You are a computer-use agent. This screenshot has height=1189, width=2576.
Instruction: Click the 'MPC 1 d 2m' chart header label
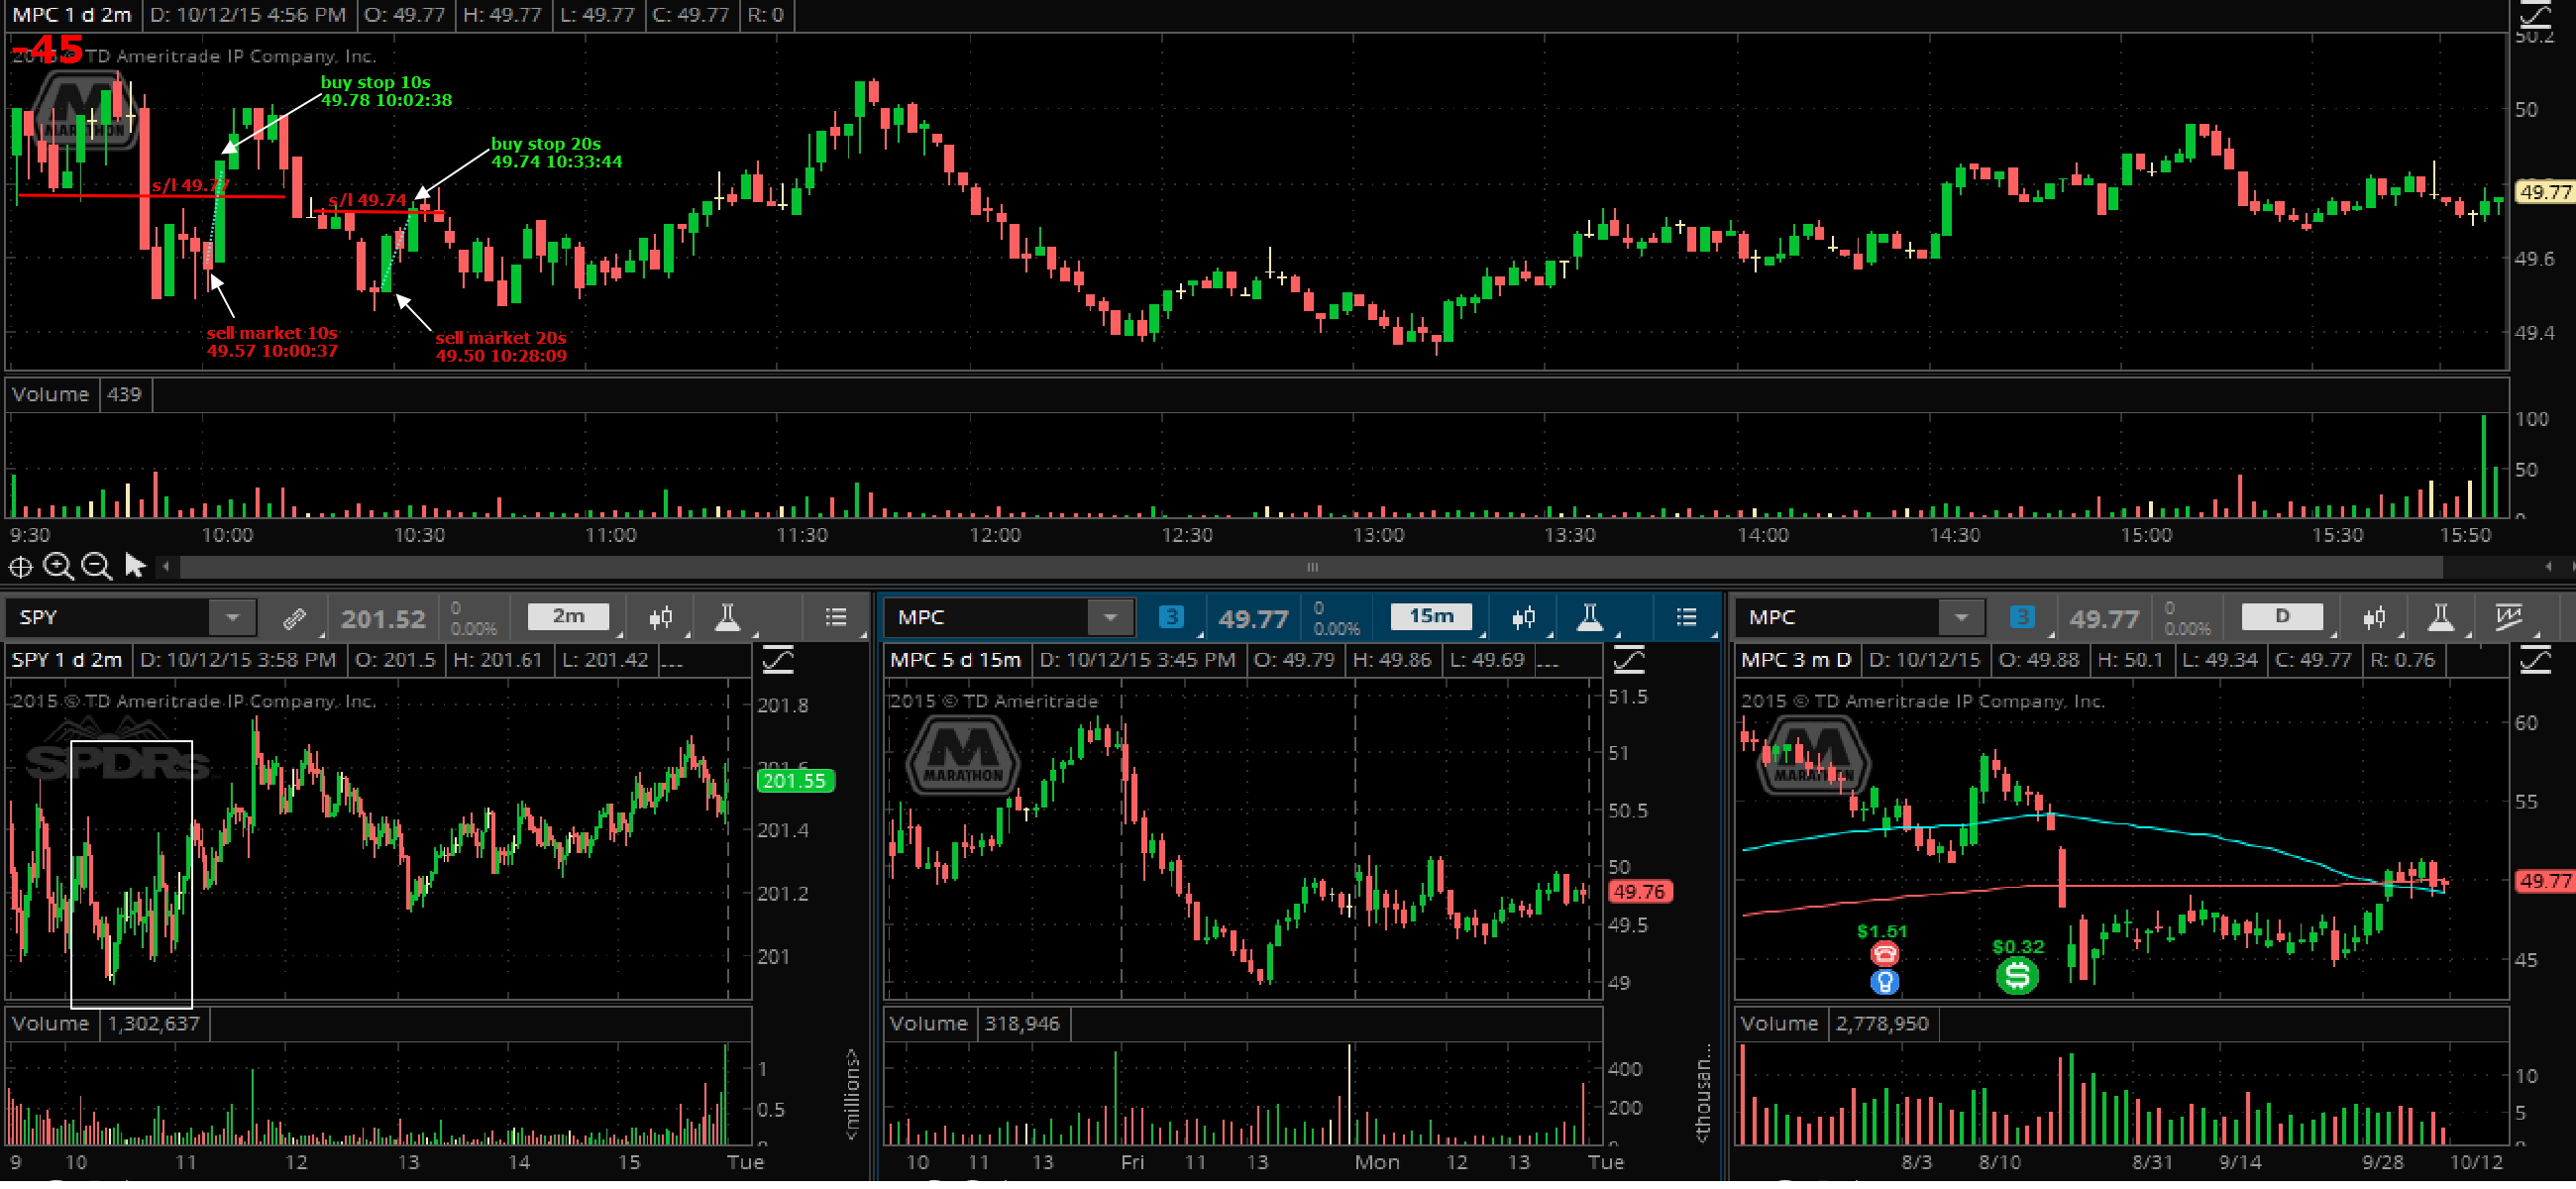pos(71,15)
